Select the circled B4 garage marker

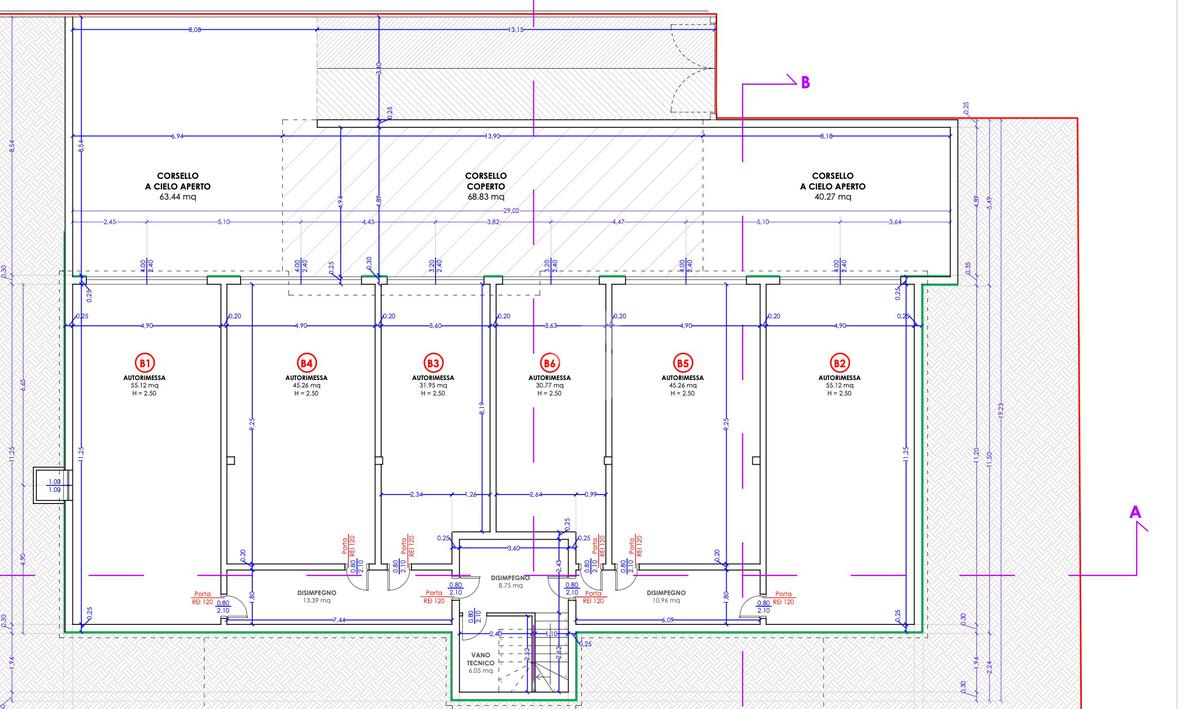pos(307,362)
